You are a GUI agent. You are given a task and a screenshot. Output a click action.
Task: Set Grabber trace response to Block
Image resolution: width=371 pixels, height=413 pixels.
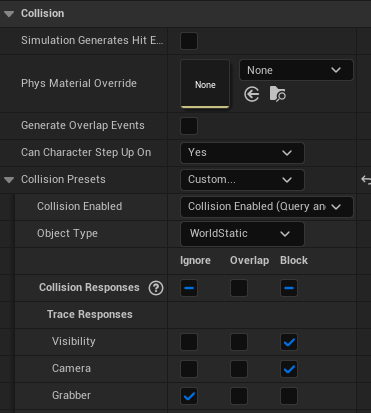point(289,396)
